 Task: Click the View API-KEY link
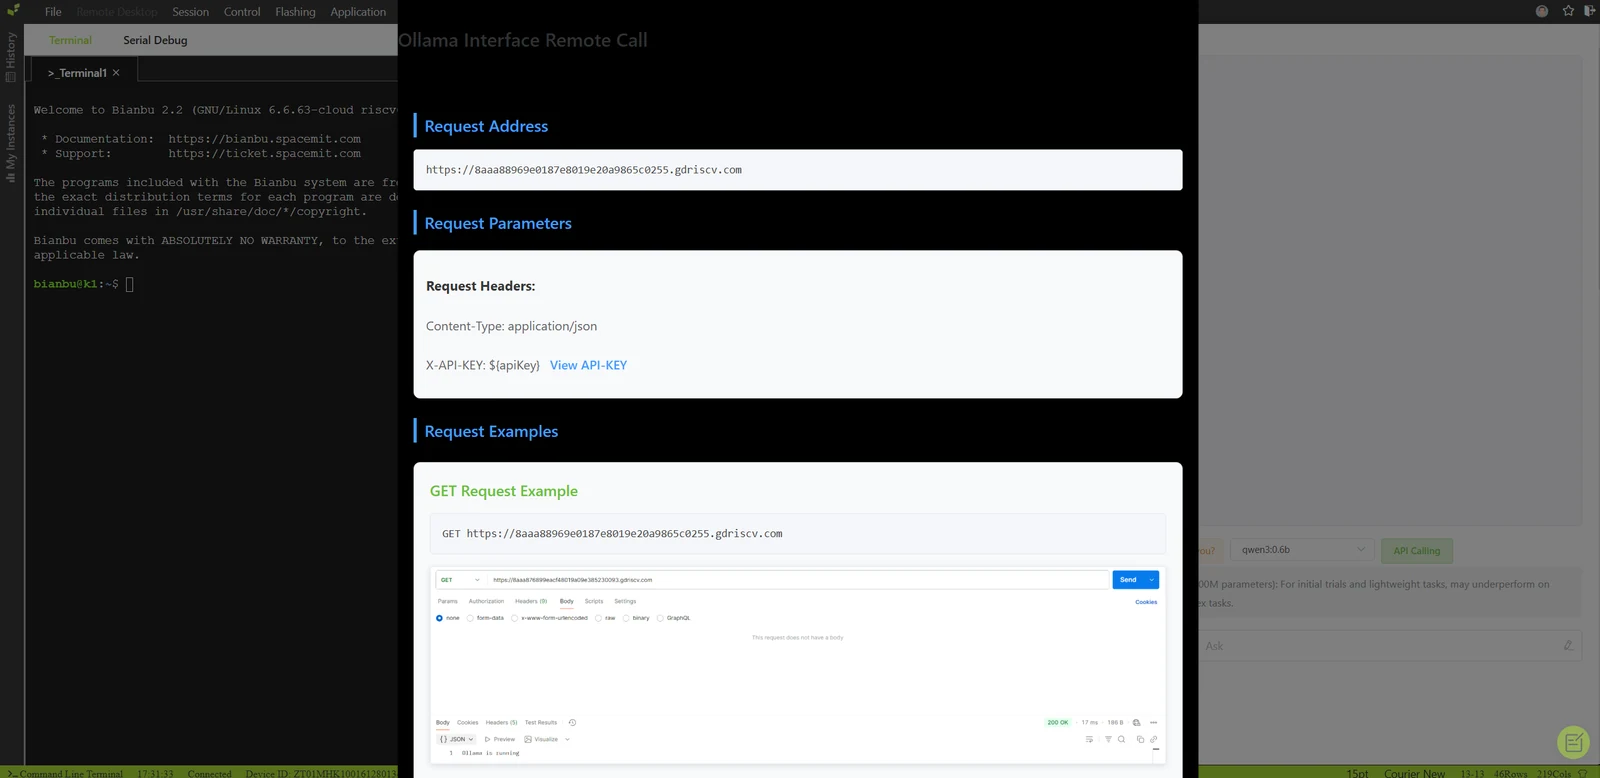click(588, 365)
